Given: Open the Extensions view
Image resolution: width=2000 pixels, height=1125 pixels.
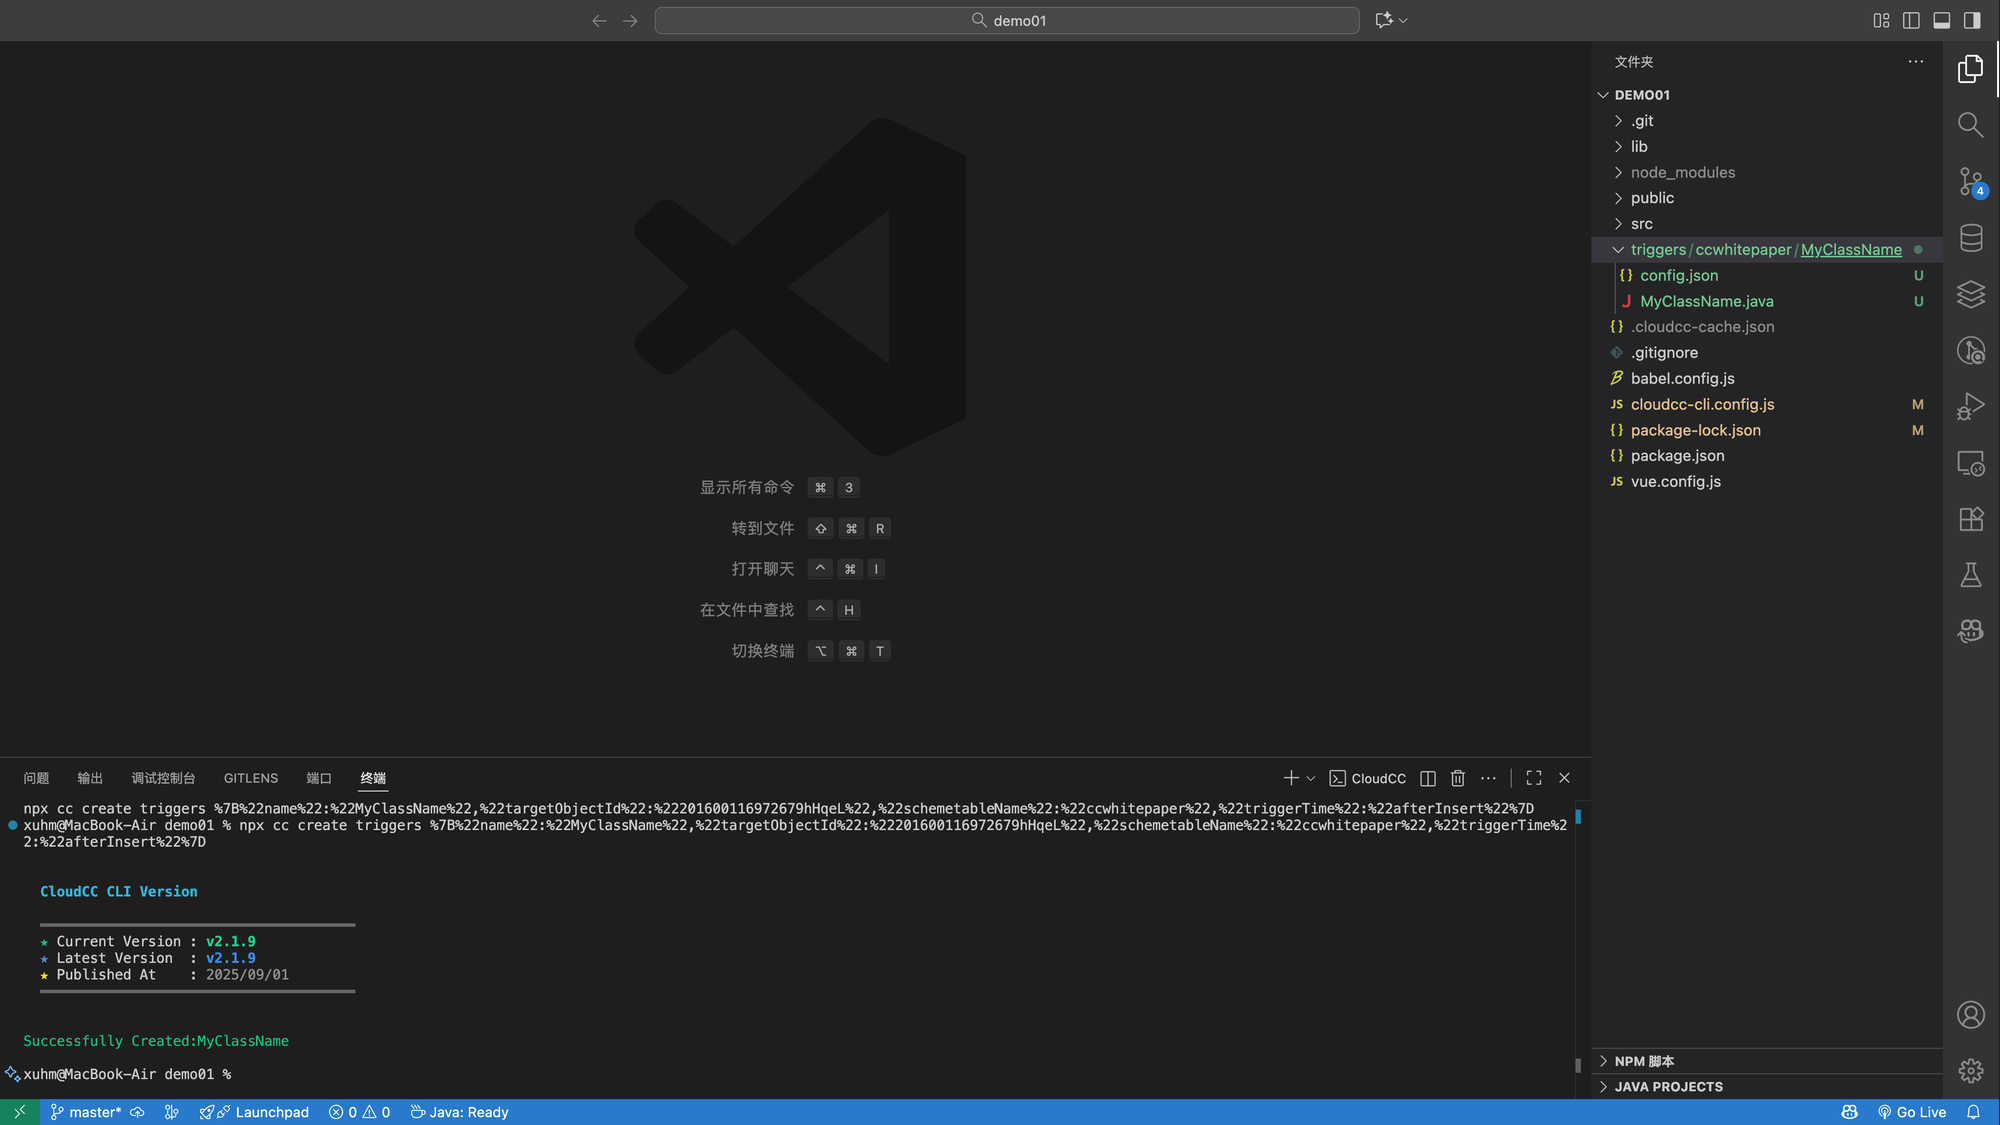Looking at the screenshot, I should [1970, 519].
